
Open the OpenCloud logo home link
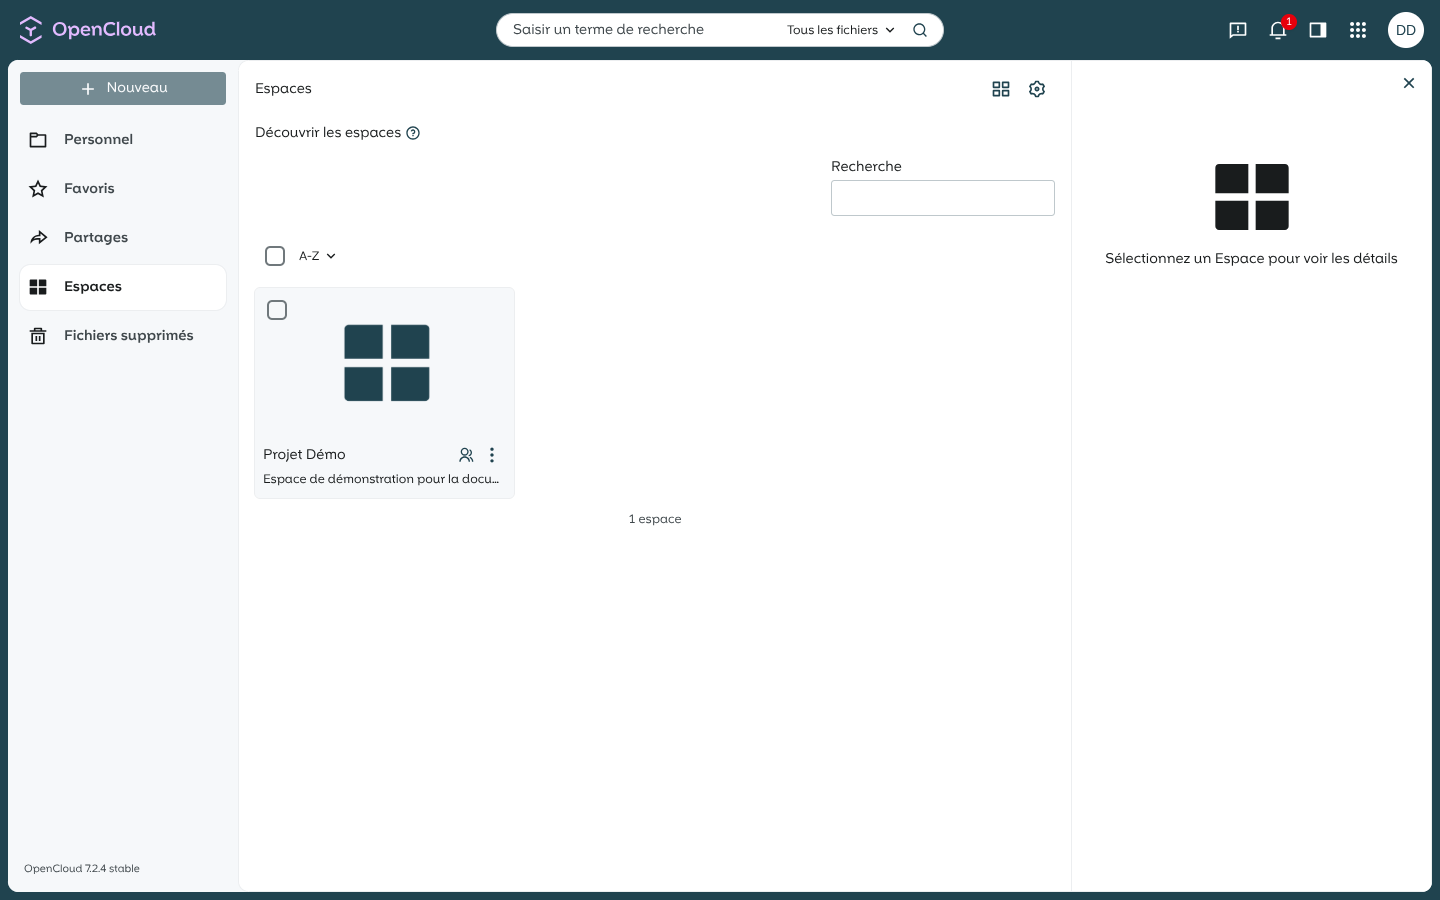[x=88, y=30]
